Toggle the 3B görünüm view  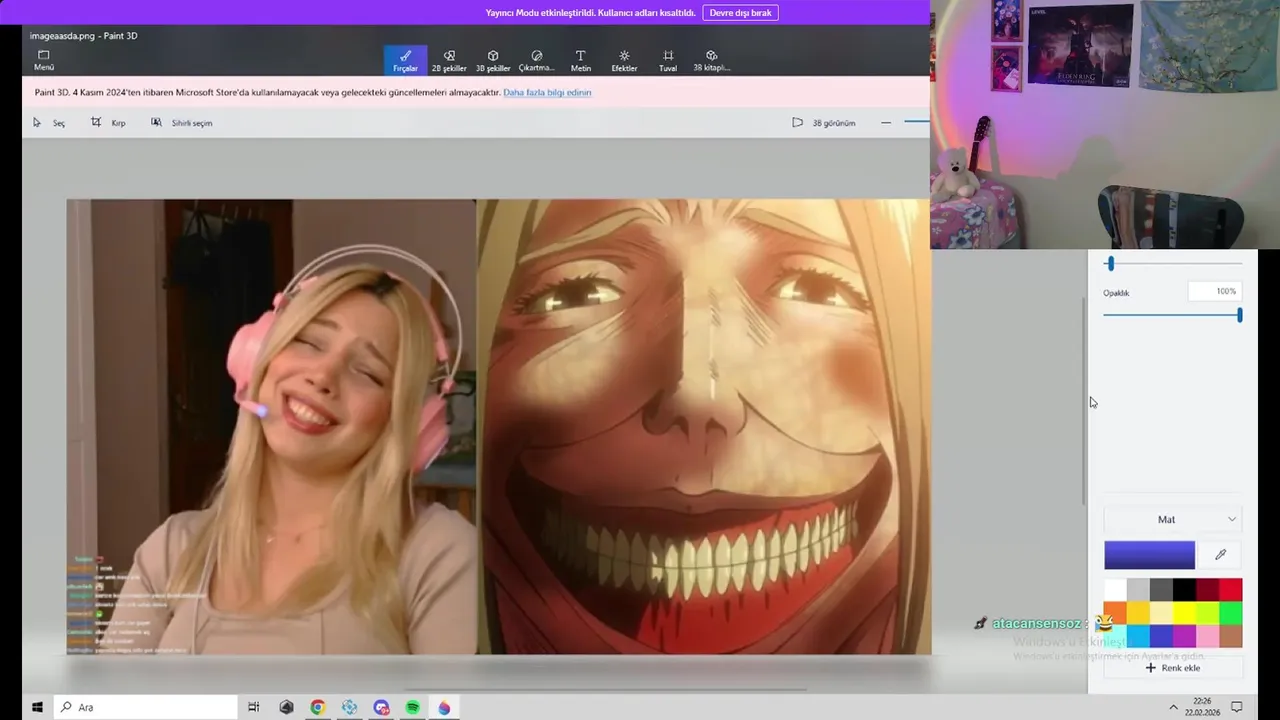pos(824,123)
